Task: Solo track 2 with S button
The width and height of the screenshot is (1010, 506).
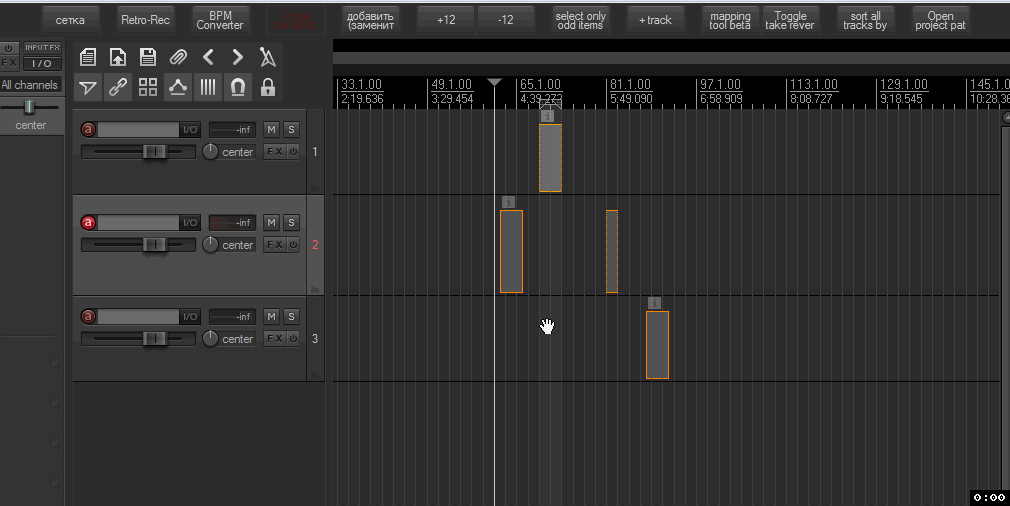Action: 291,222
